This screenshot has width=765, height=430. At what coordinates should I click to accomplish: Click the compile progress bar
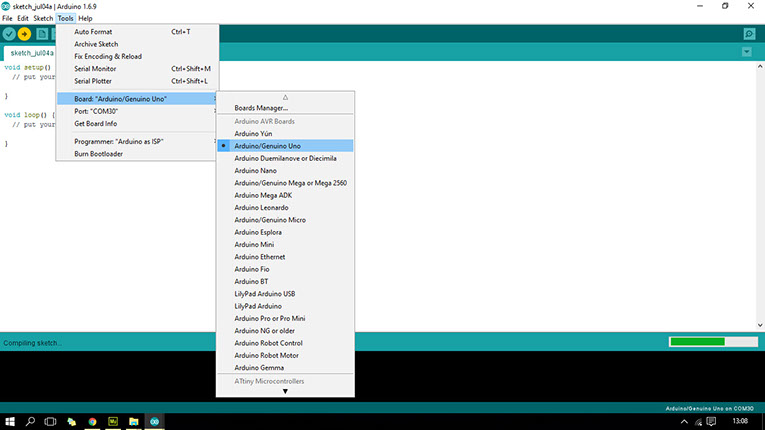click(713, 342)
